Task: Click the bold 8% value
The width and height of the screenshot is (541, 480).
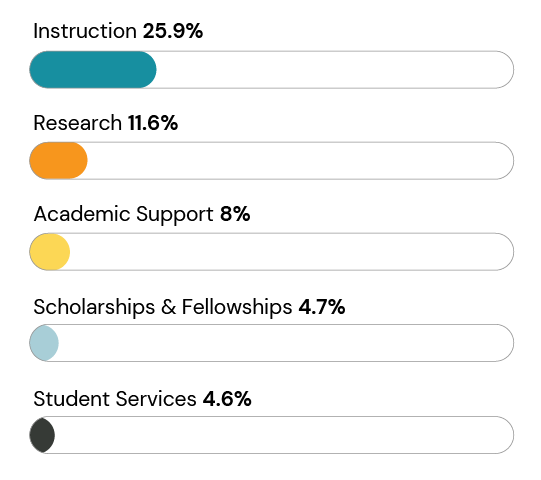Action: click(x=235, y=214)
